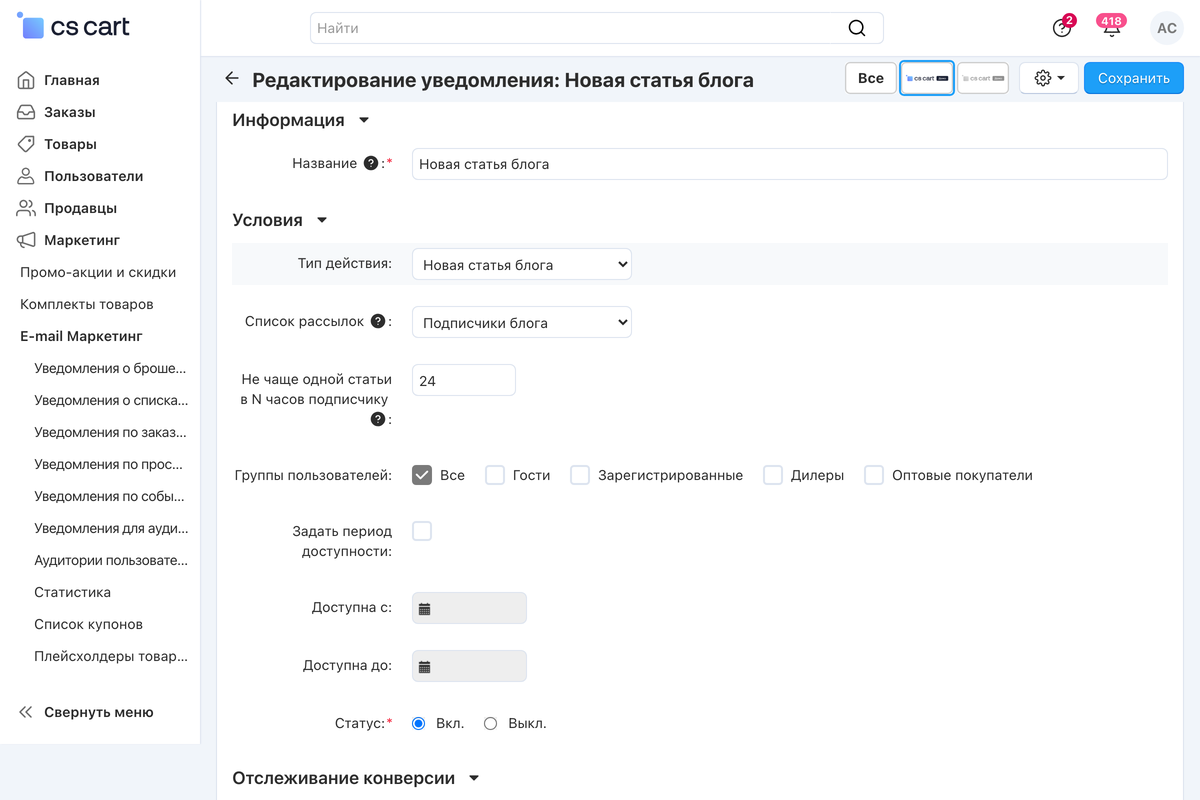Select the second greyed CS-Cart storefront thumbnail
The width and height of the screenshot is (1200, 800).
(x=983, y=78)
